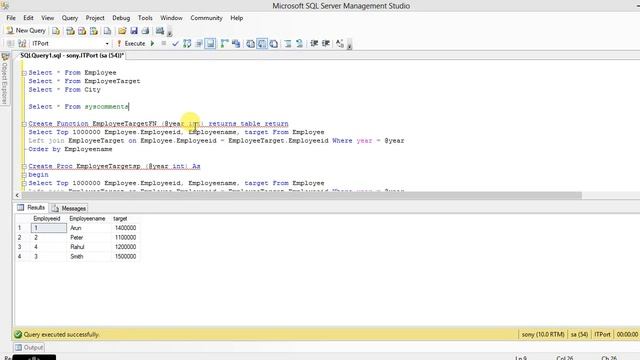Open the Debug menu

coord(121,18)
